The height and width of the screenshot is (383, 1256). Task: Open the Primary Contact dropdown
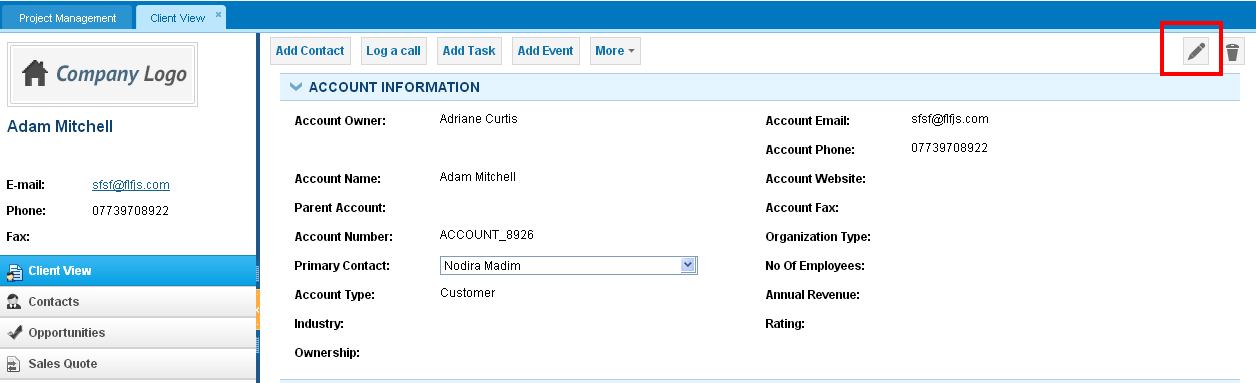coord(688,265)
